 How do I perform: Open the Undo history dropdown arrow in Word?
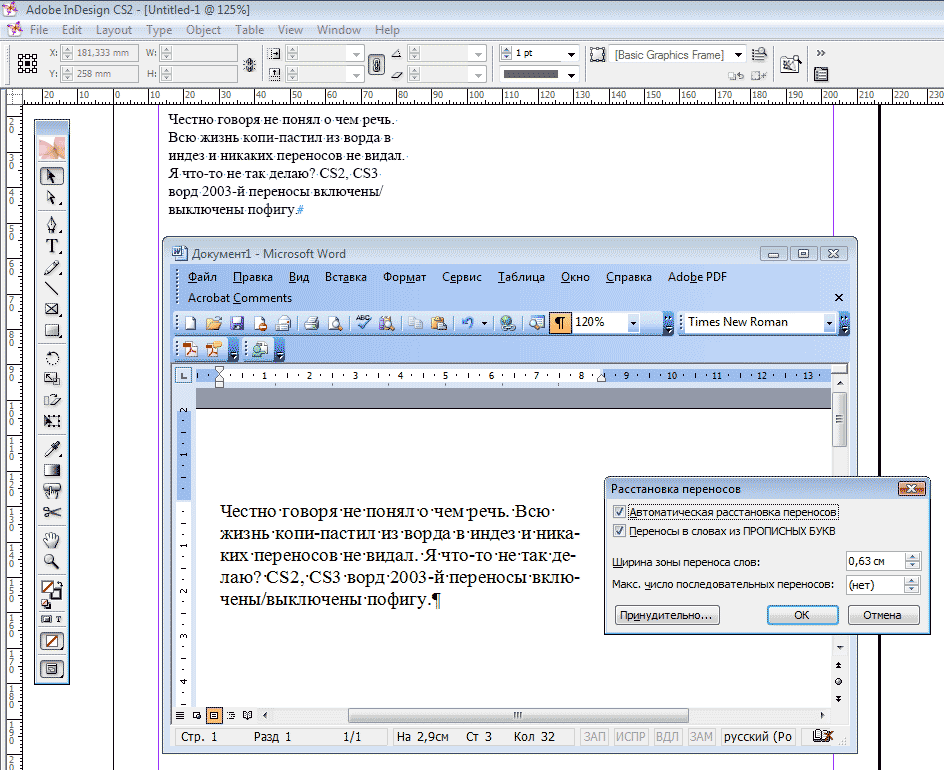click(484, 323)
